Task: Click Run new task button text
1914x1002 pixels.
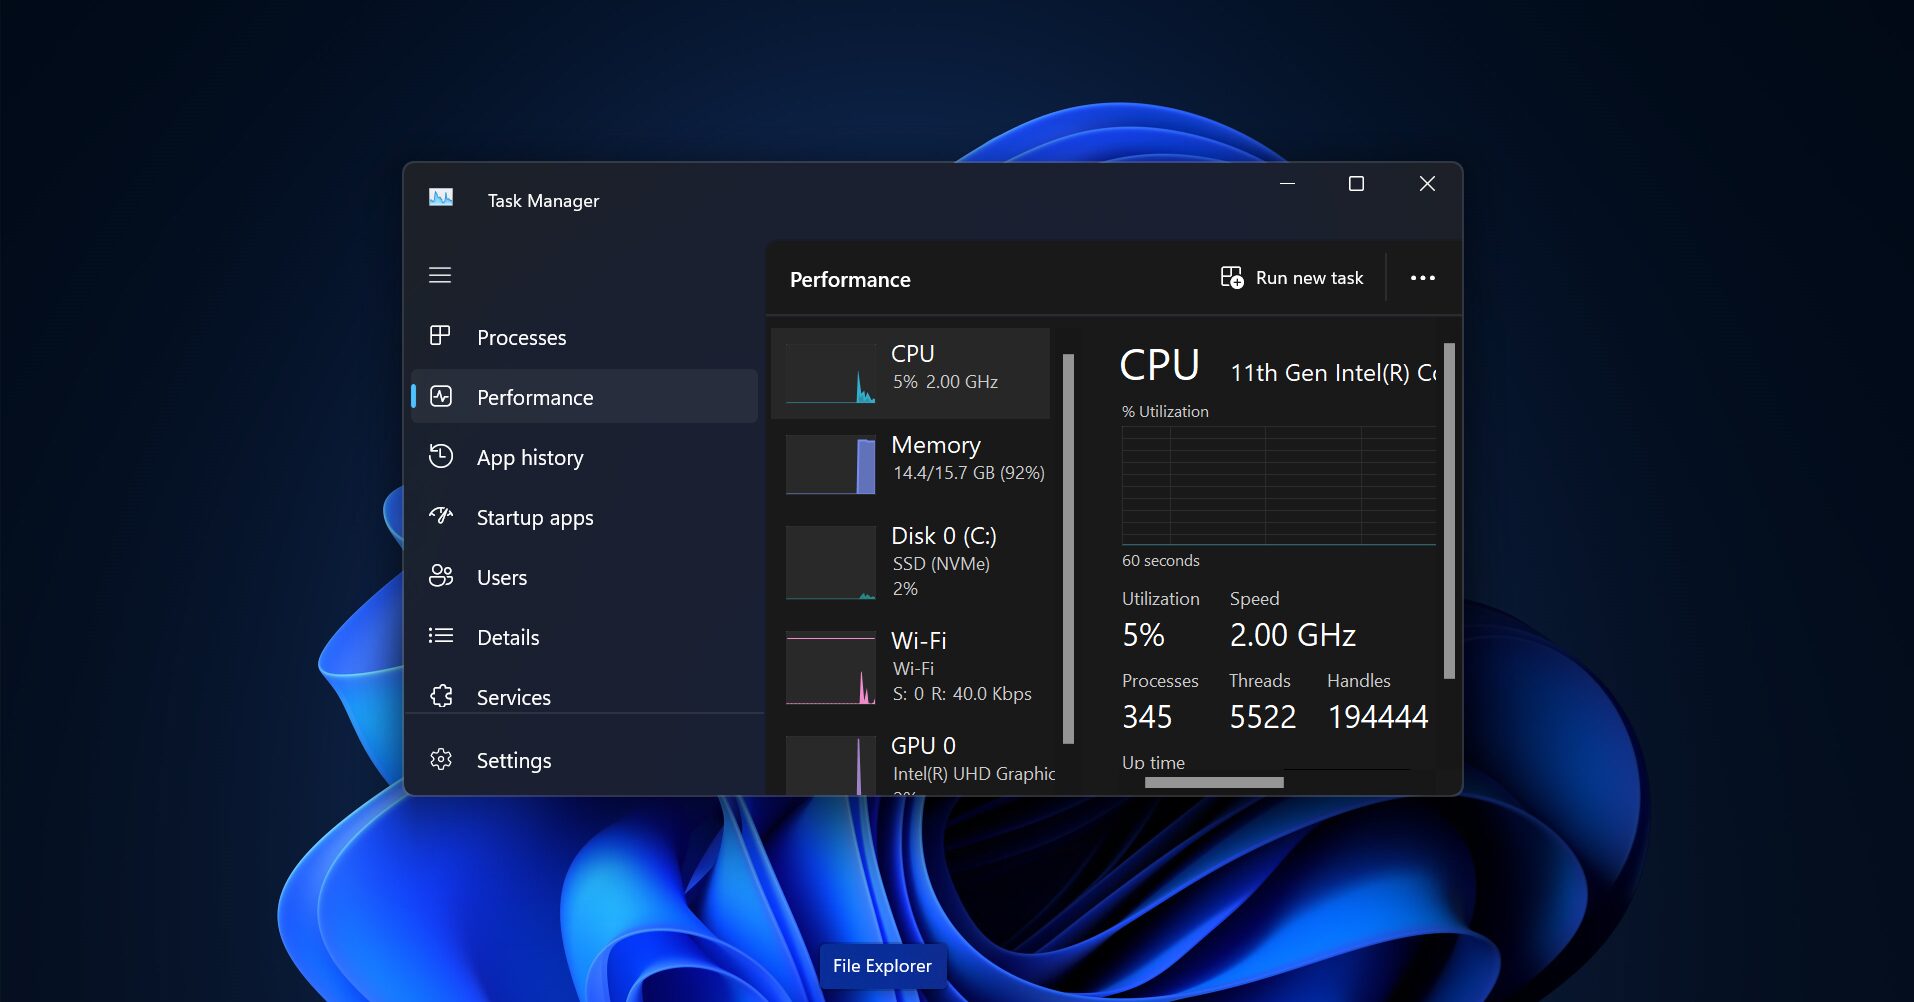Action: coord(1309,278)
